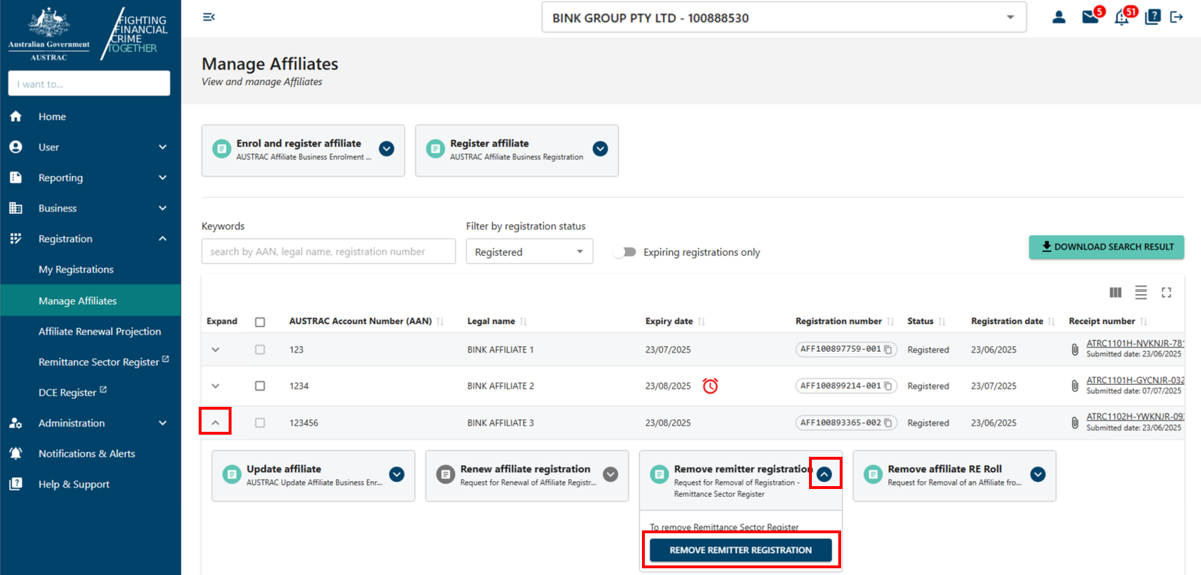
Task: Expand the BINK AFFILIATE 1 row
Action: tap(215, 350)
